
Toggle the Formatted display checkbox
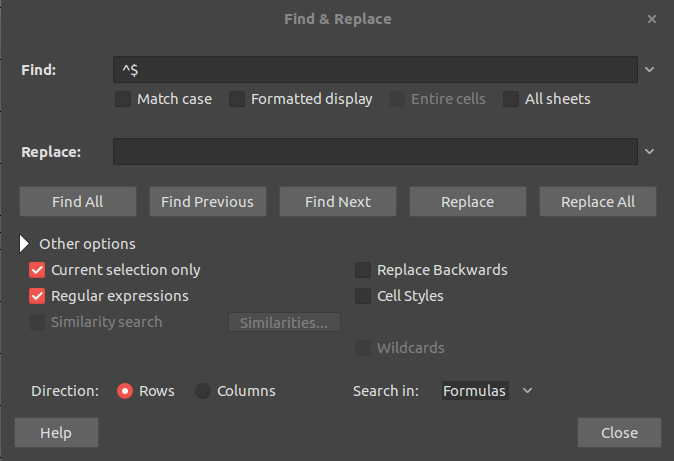pos(237,99)
